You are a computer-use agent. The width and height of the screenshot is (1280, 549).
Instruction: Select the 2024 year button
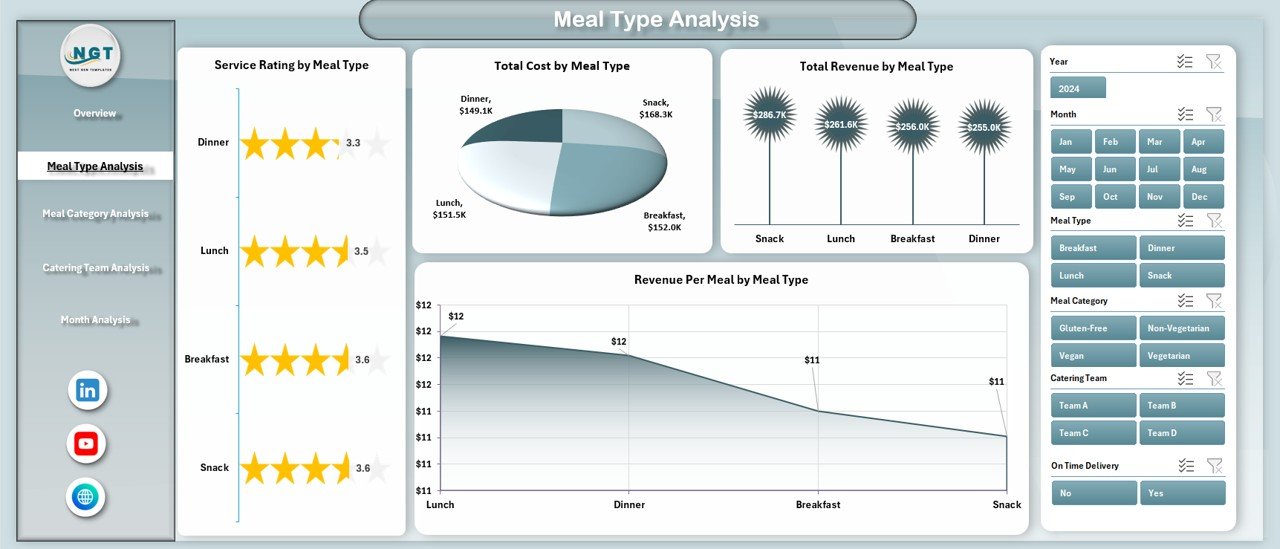(x=1078, y=87)
